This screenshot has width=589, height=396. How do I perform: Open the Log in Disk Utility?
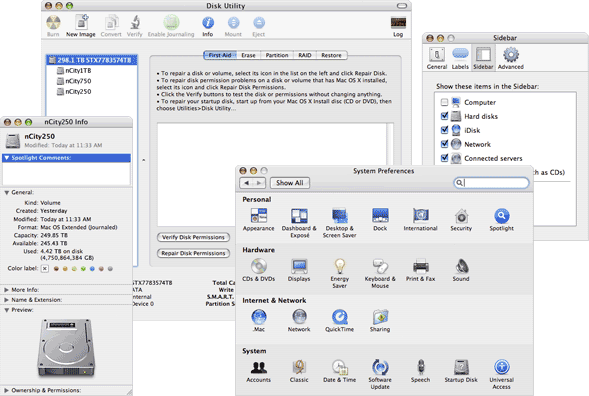pyautogui.click(x=398, y=26)
